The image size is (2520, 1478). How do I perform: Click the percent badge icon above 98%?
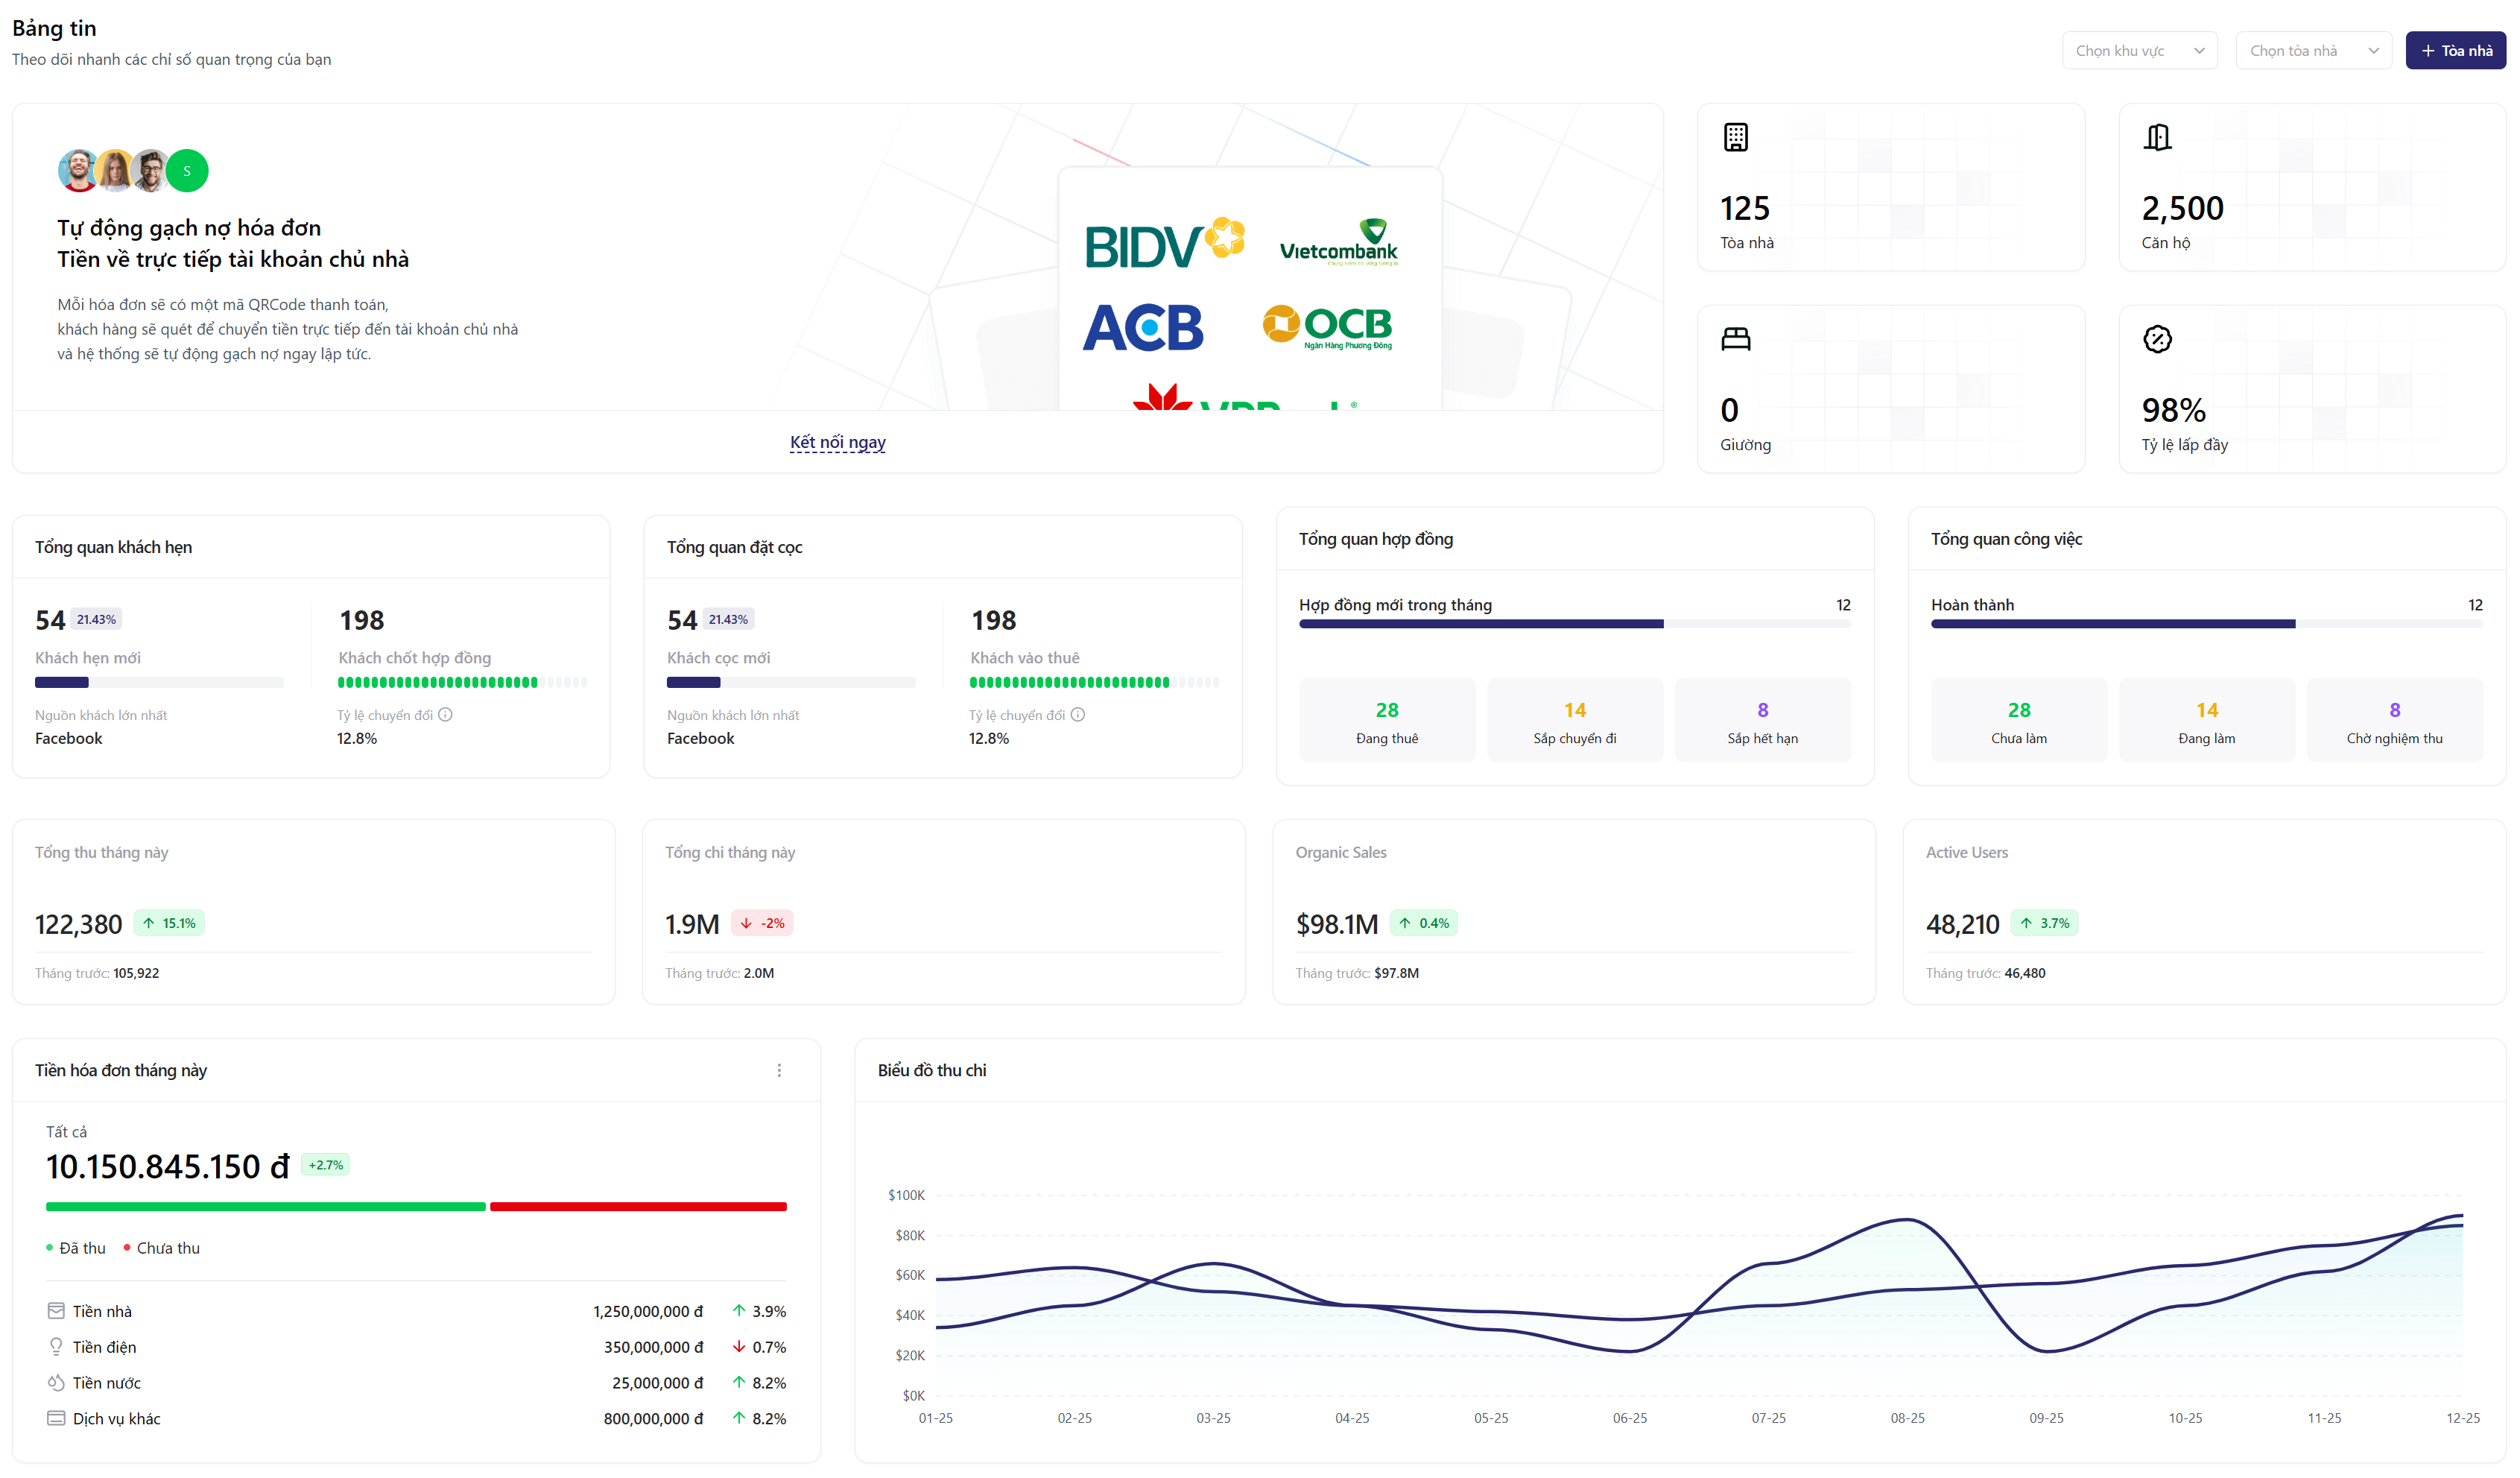tap(2157, 339)
